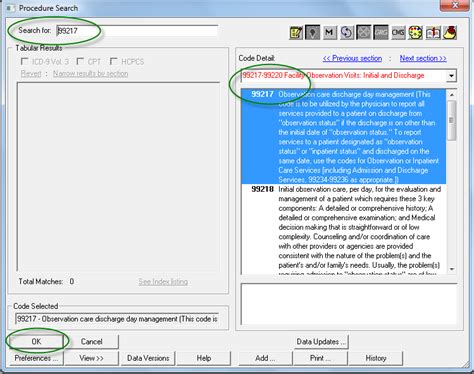Open the Help button
Viewport: 474px width, 374px height.
(204, 358)
